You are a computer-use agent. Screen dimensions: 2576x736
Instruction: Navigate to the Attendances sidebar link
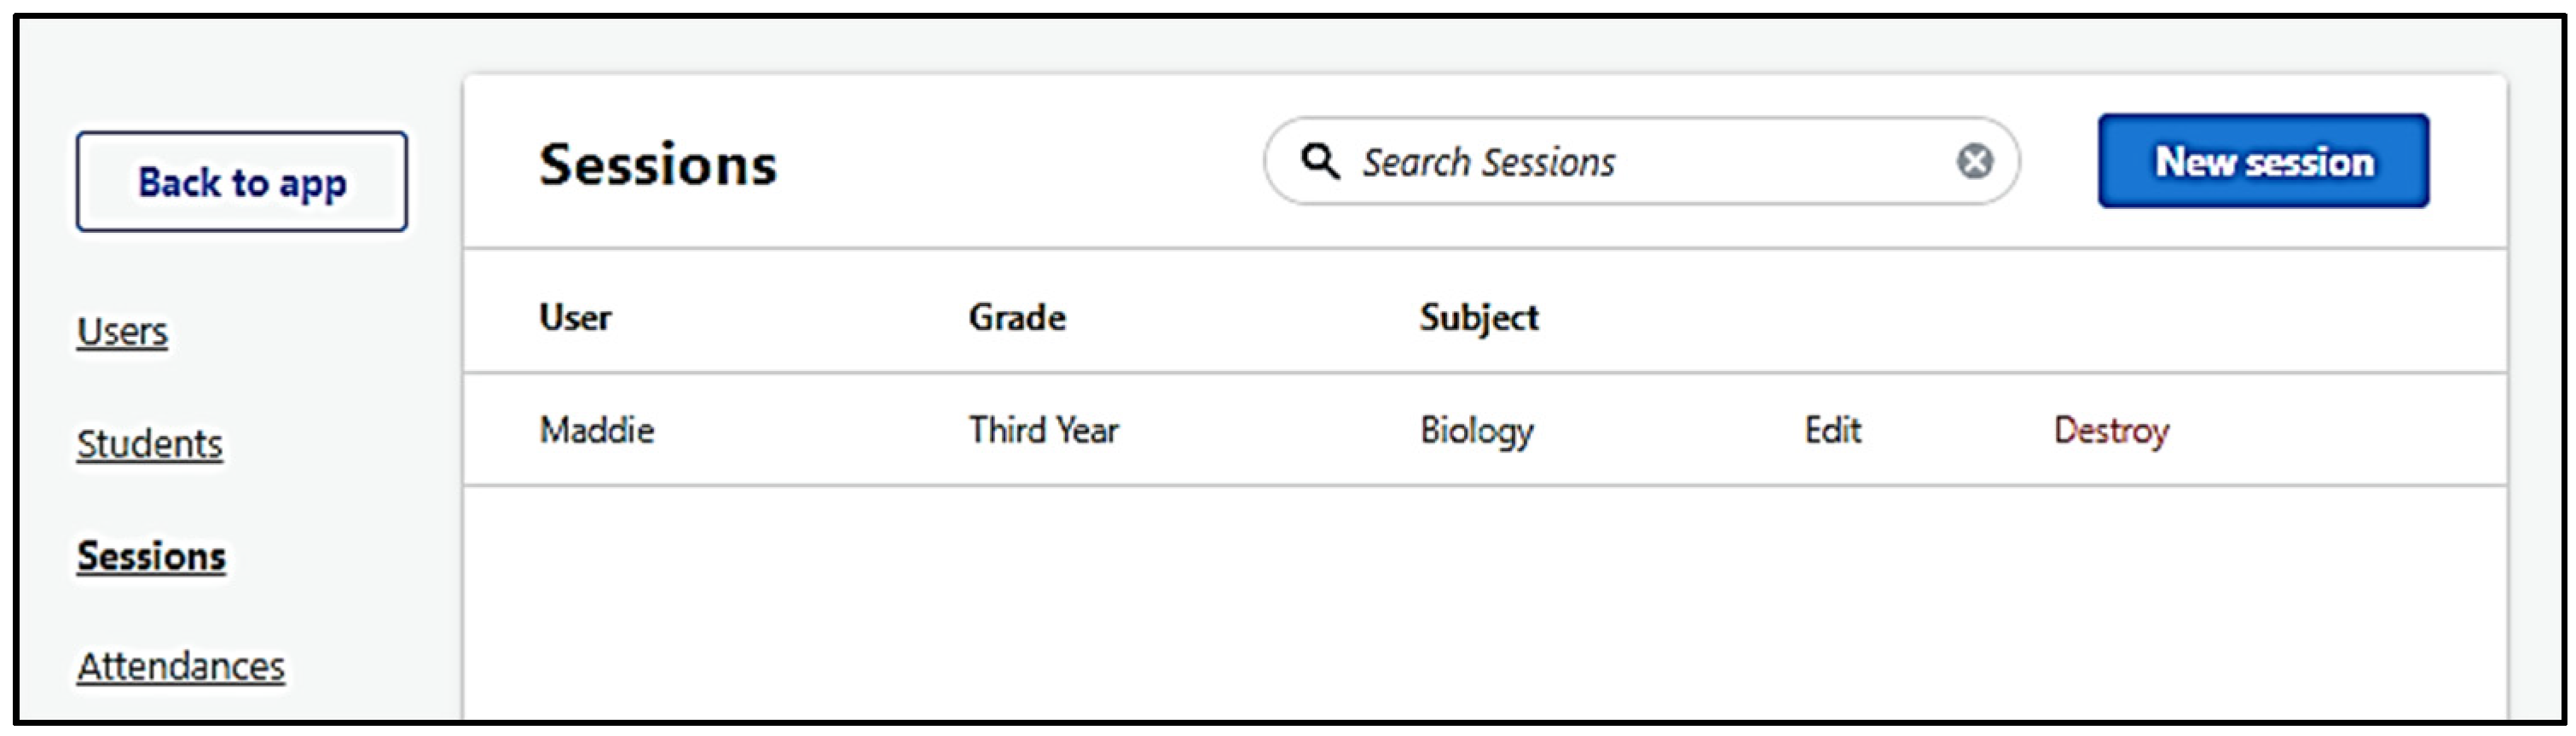pos(181,666)
